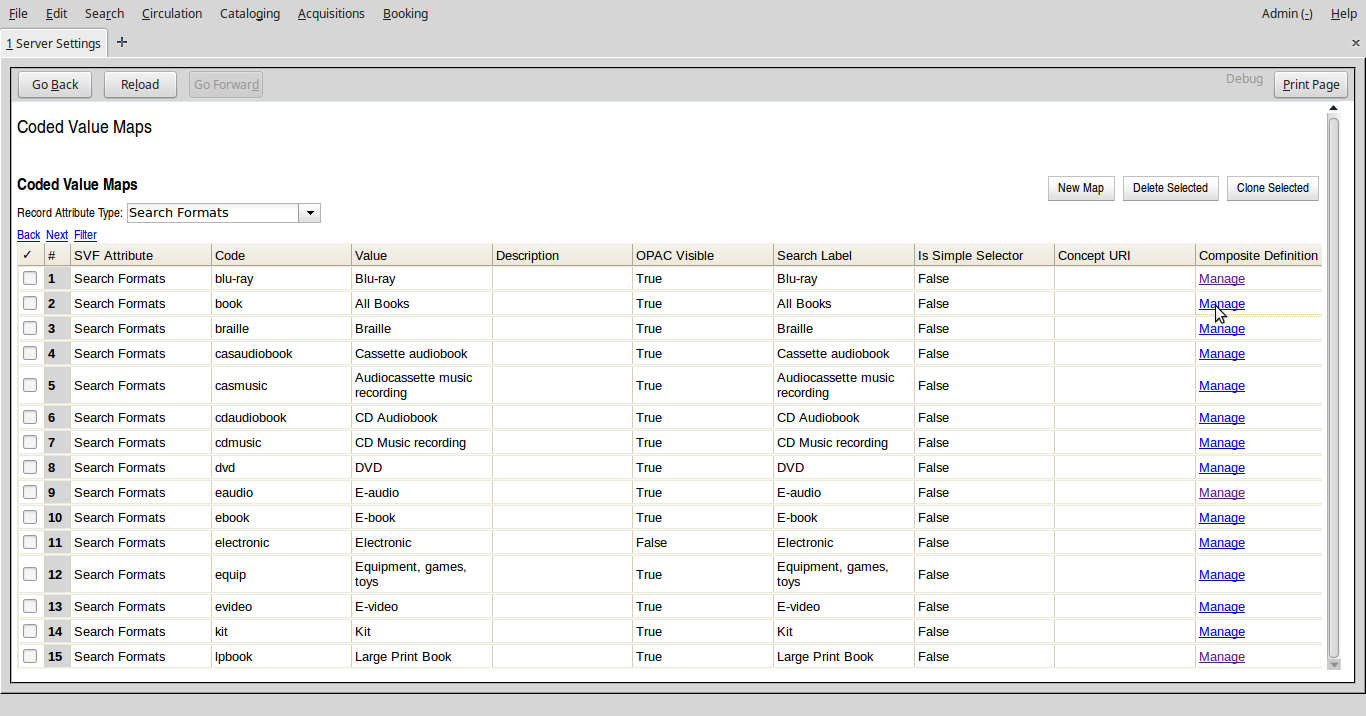Toggle select-all checkmark column header
This screenshot has width=1366, height=716.
(x=28, y=255)
